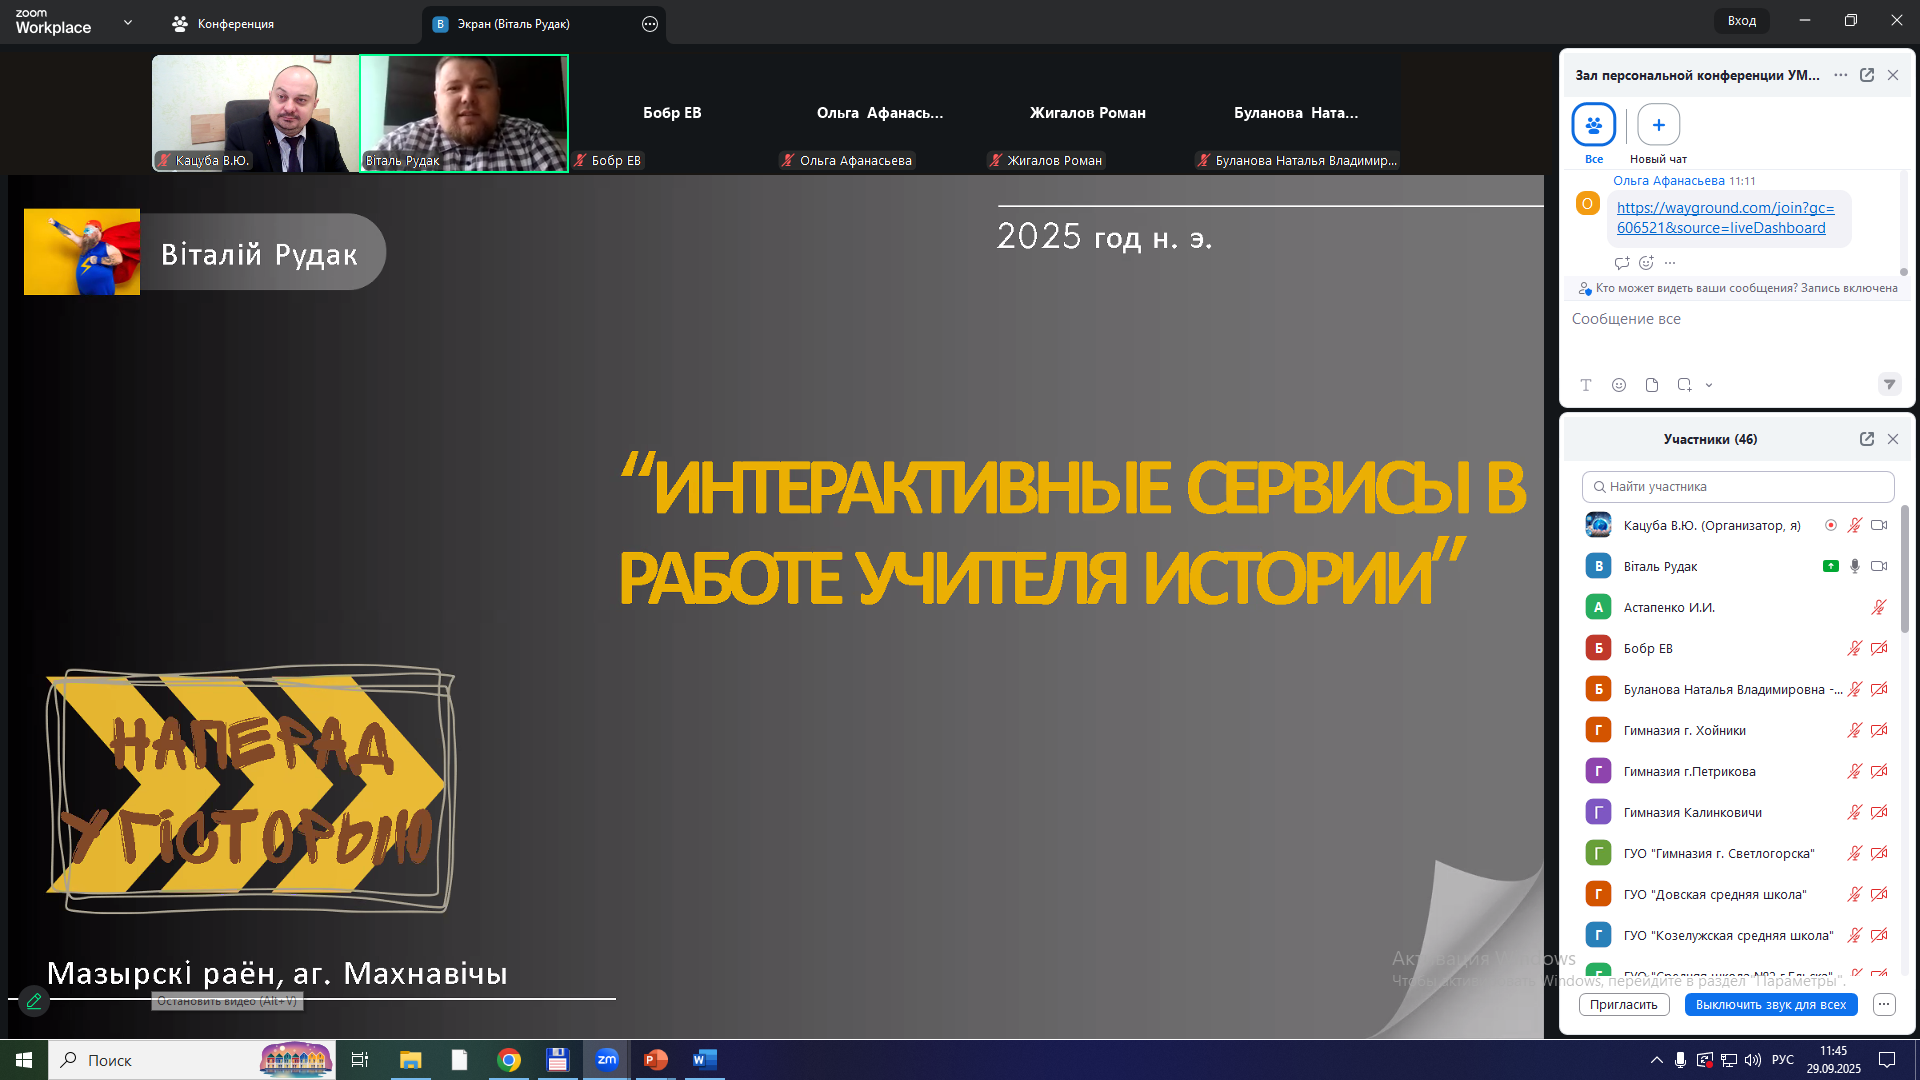The image size is (1920, 1080).
Task: Click the Пригласить button
Action: [x=1623, y=1004]
